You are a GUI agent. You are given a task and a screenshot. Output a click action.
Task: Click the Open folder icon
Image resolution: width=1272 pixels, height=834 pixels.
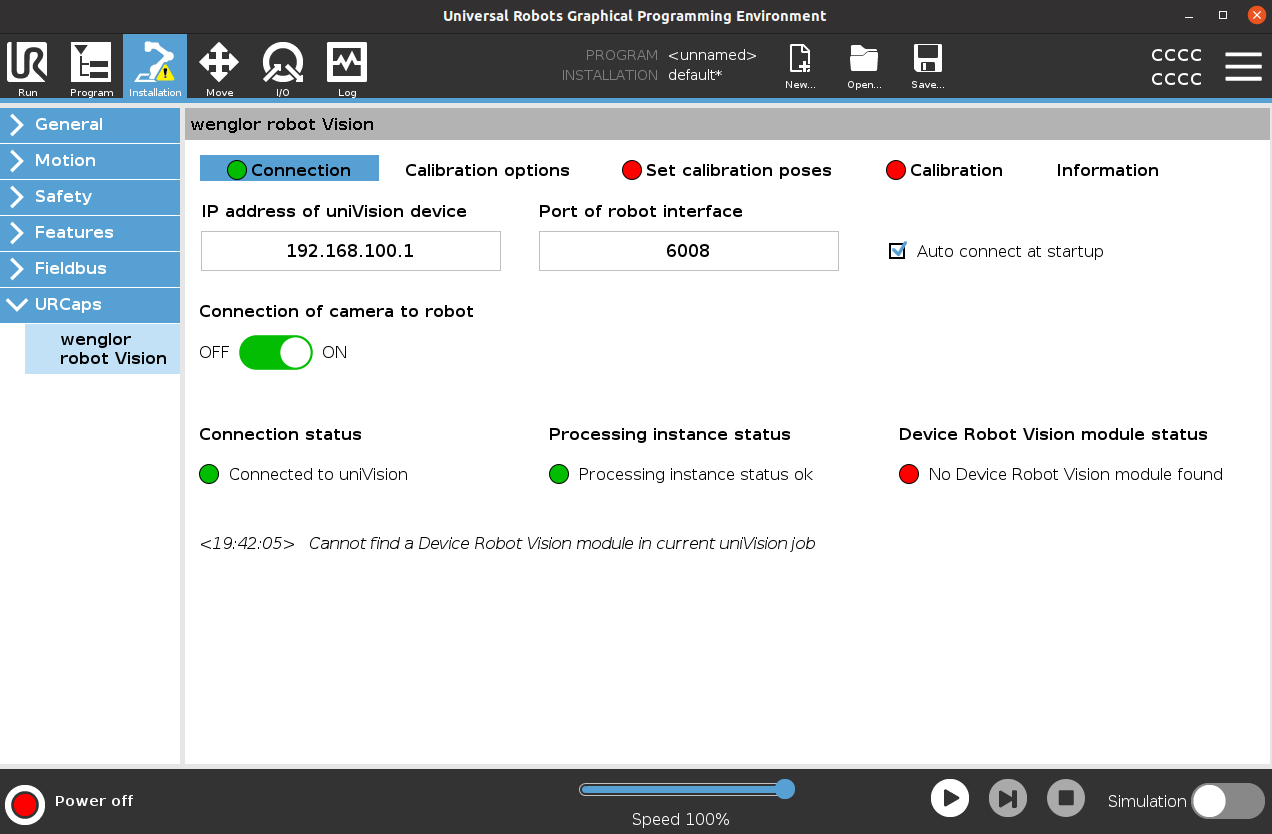864,66
